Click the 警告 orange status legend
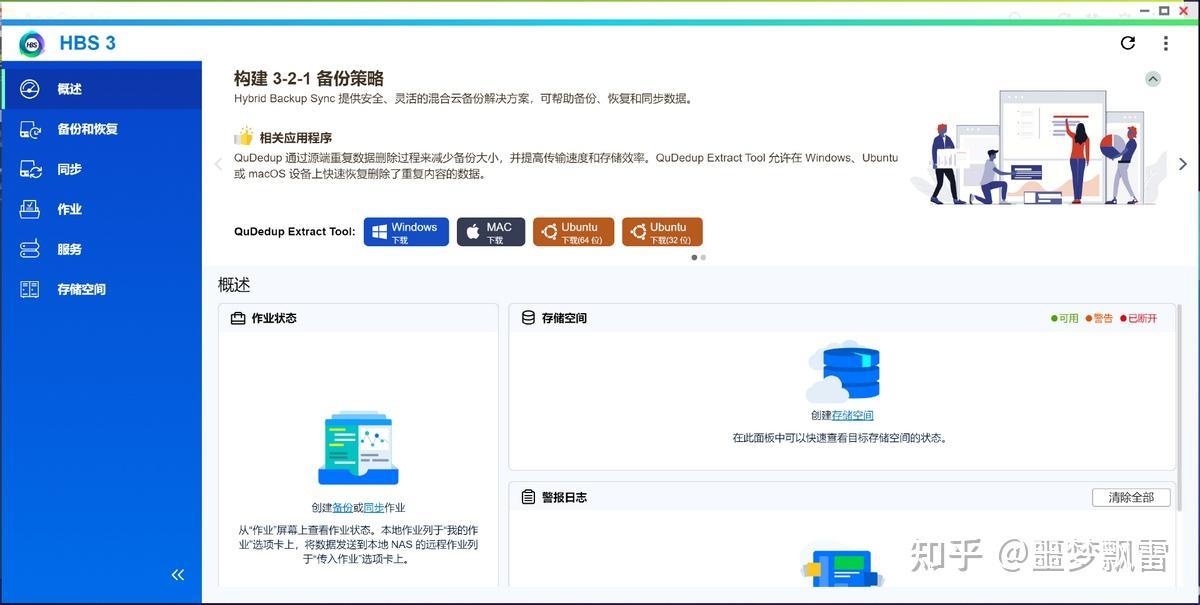This screenshot has height=605, width=1200. [1099, 318]
